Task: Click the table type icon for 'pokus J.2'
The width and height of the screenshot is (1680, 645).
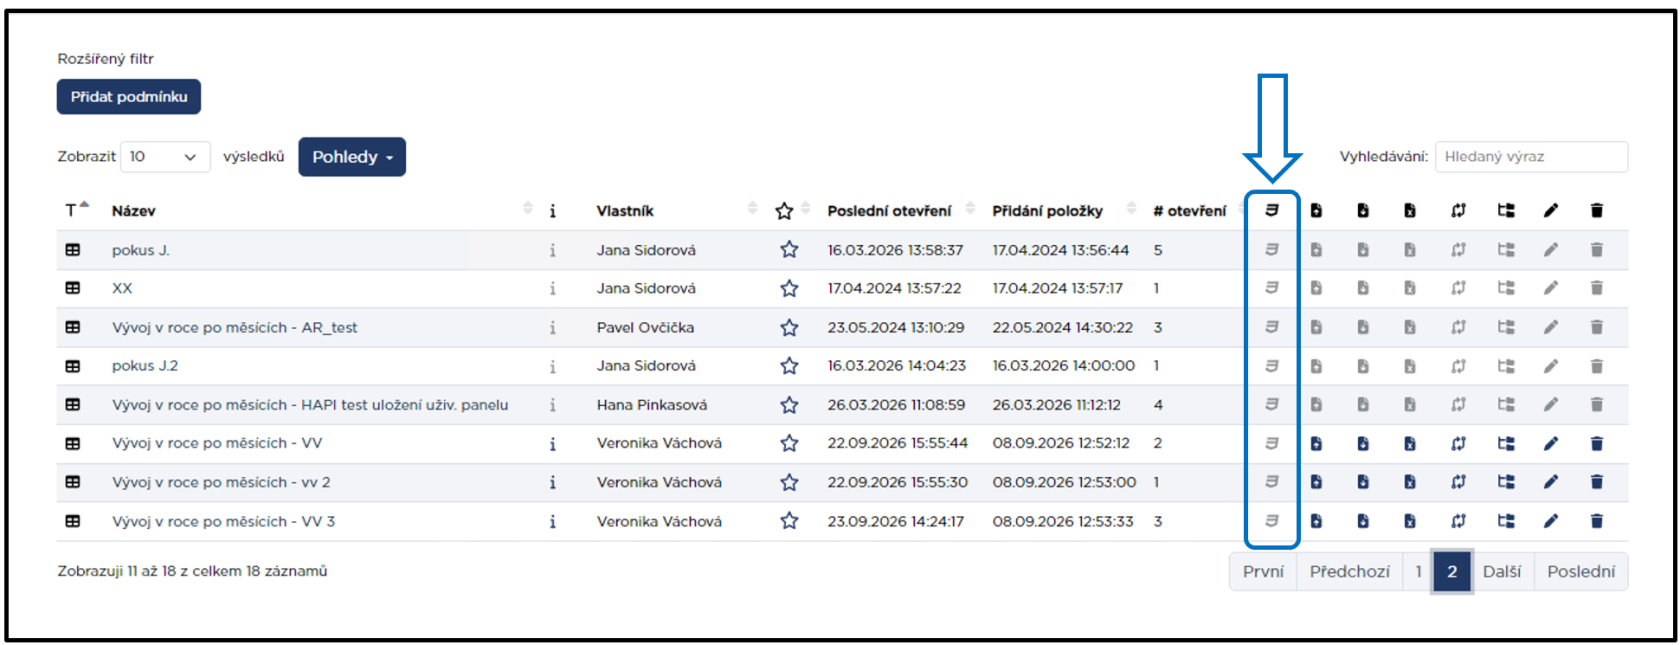Action: 73,366
